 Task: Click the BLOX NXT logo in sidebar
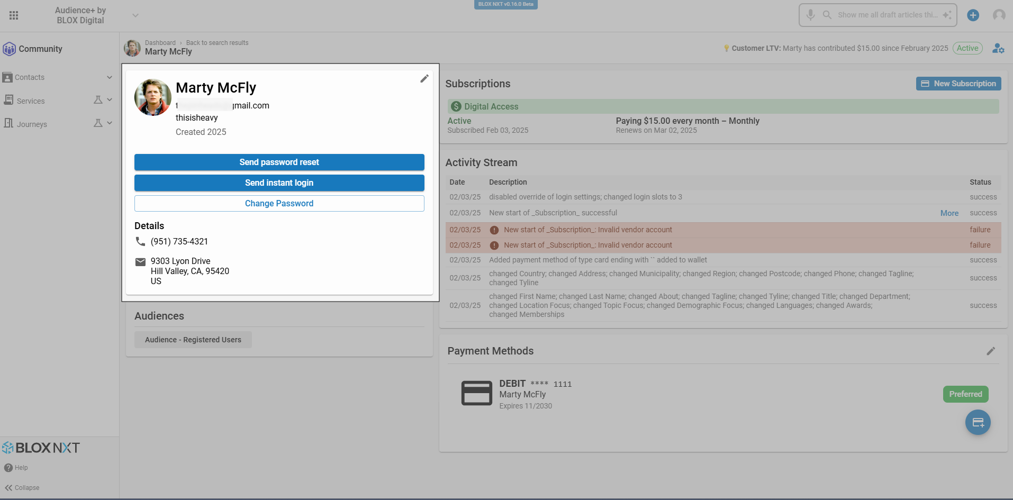coord(41,448)
